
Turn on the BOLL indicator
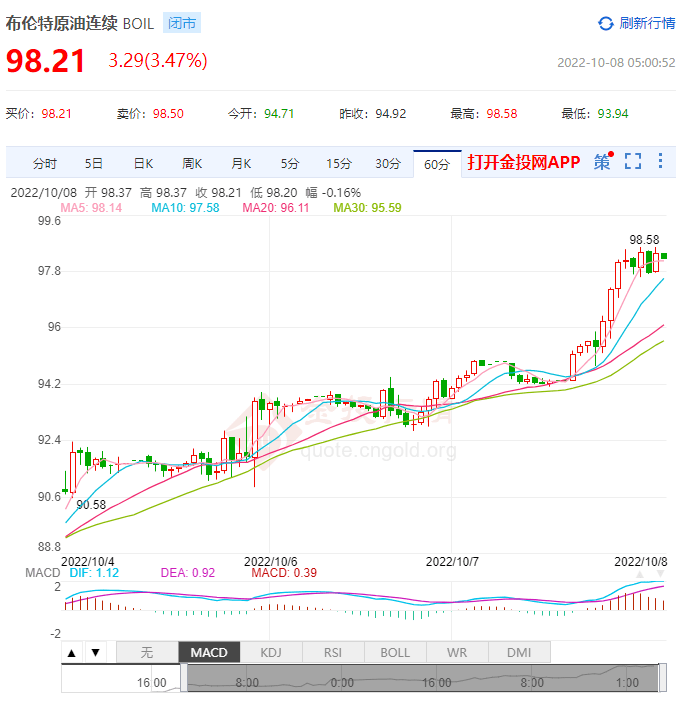point(395,653)
